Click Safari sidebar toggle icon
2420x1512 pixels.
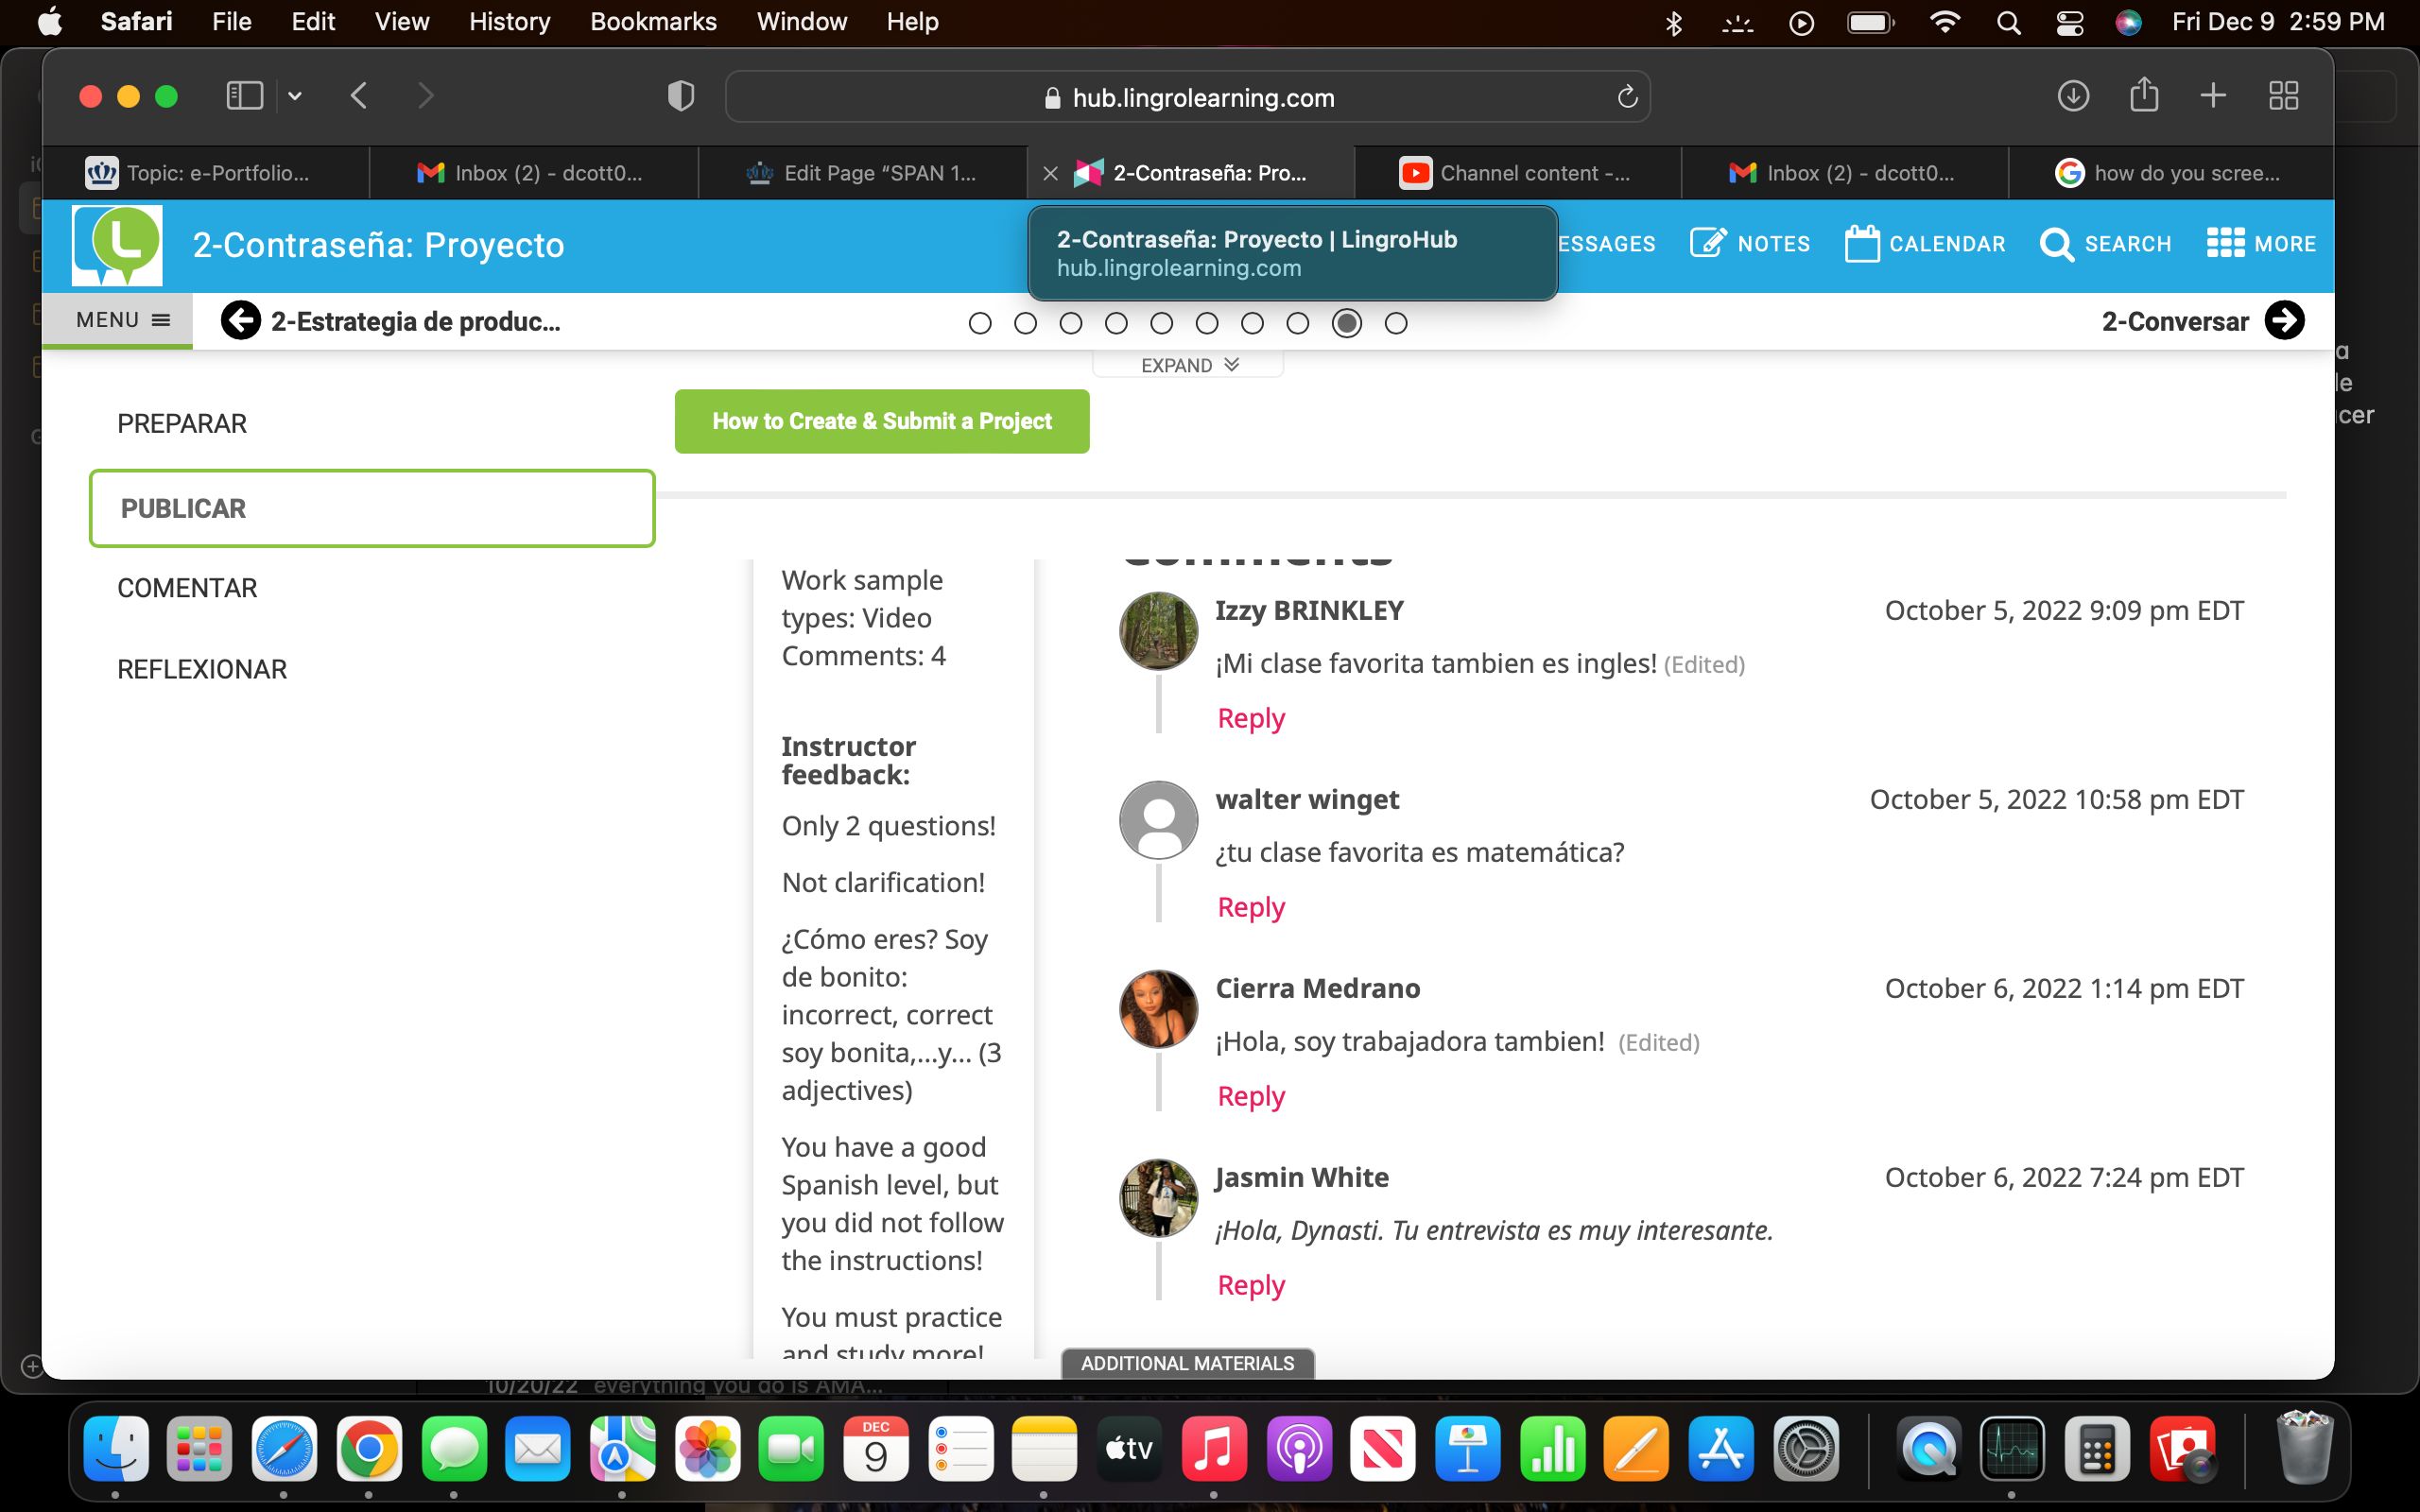[x=244, y=96]
